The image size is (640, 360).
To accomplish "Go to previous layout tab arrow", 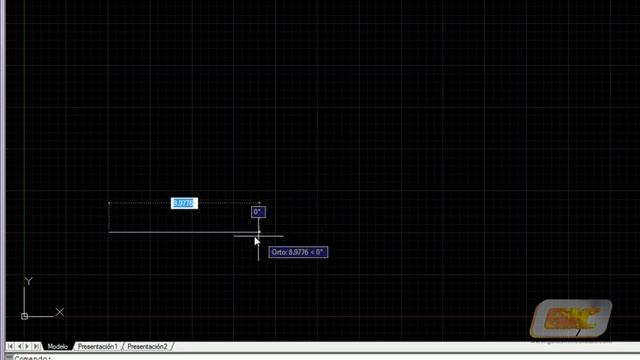I will click(19, 346).
